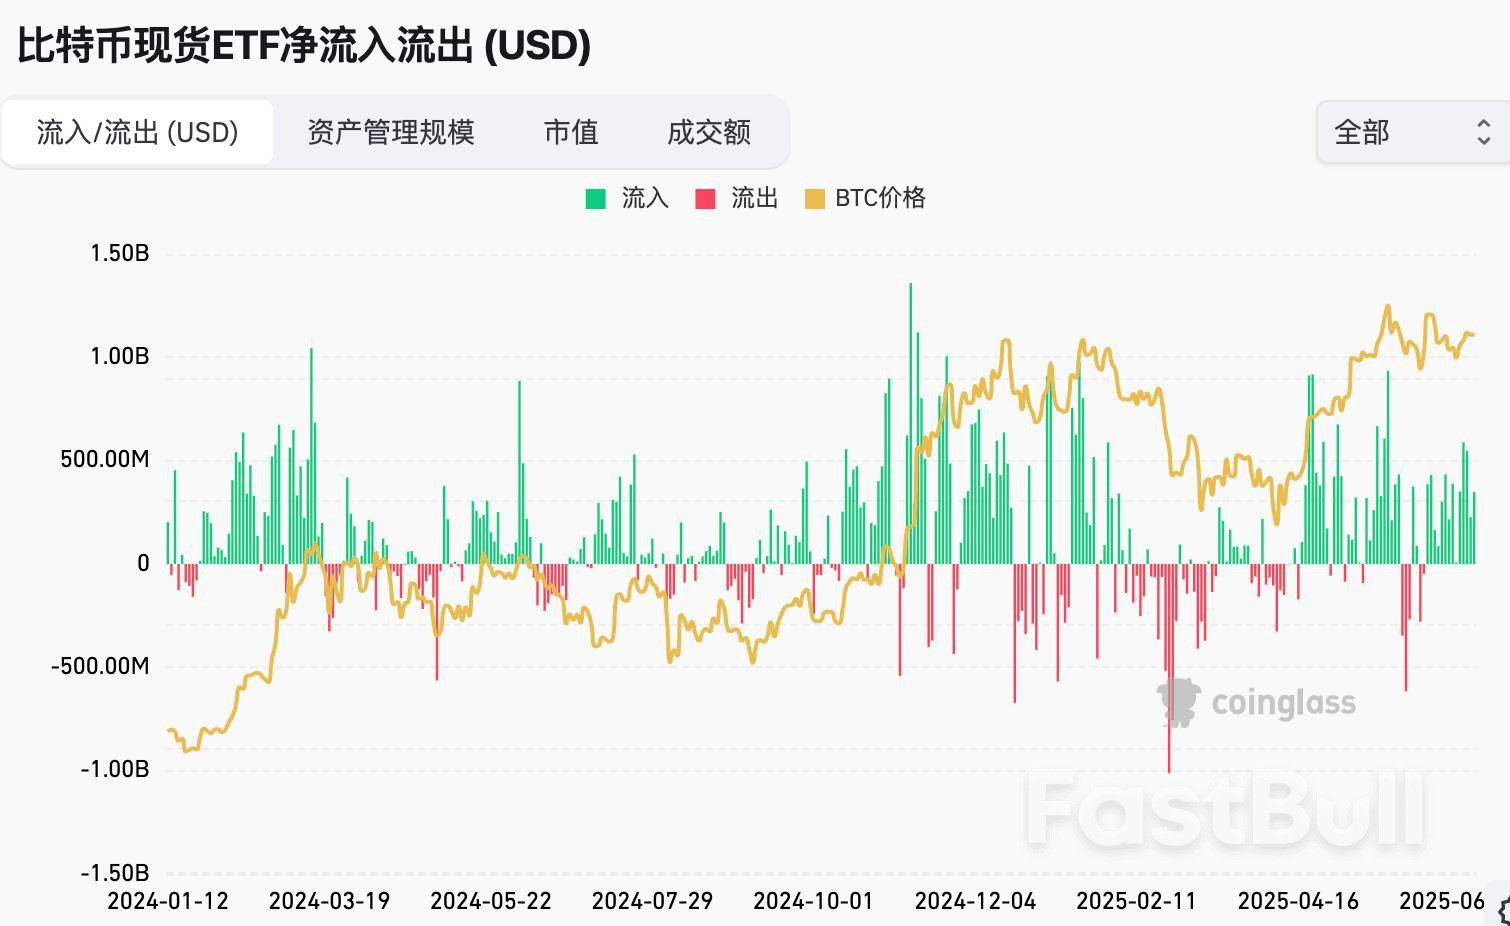1510x926 pixels.
Task: Click the yellow BTC价格 legend square
Action: pos(815,199)
